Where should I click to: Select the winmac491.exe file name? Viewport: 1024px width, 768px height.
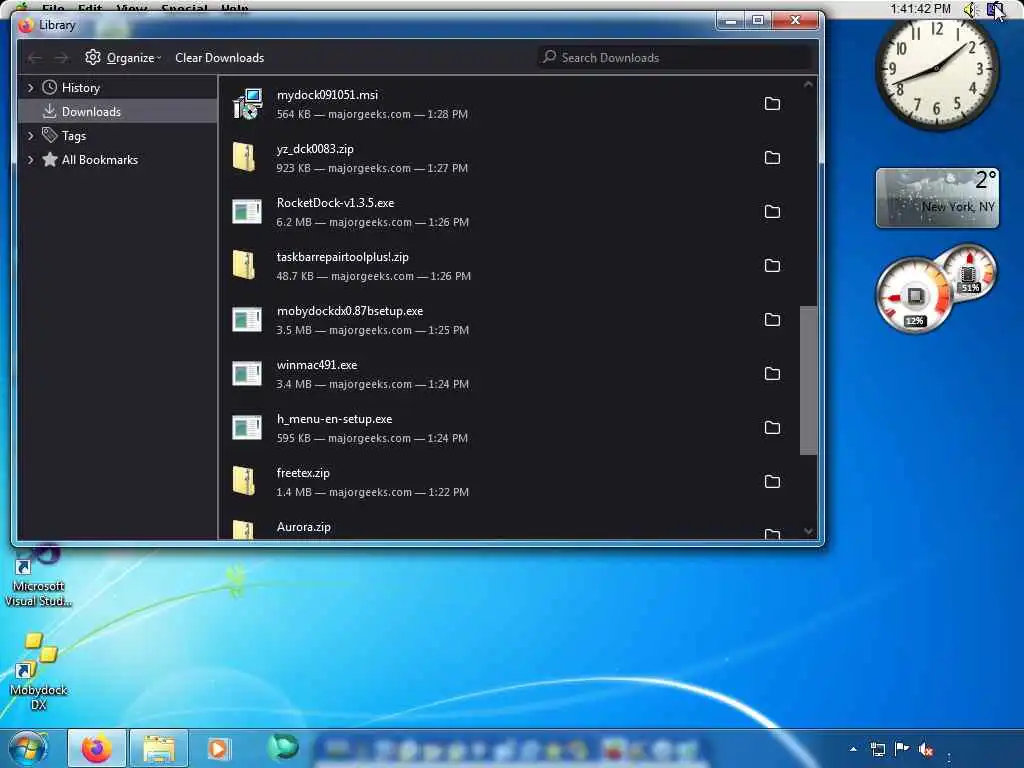coord(317,365)
